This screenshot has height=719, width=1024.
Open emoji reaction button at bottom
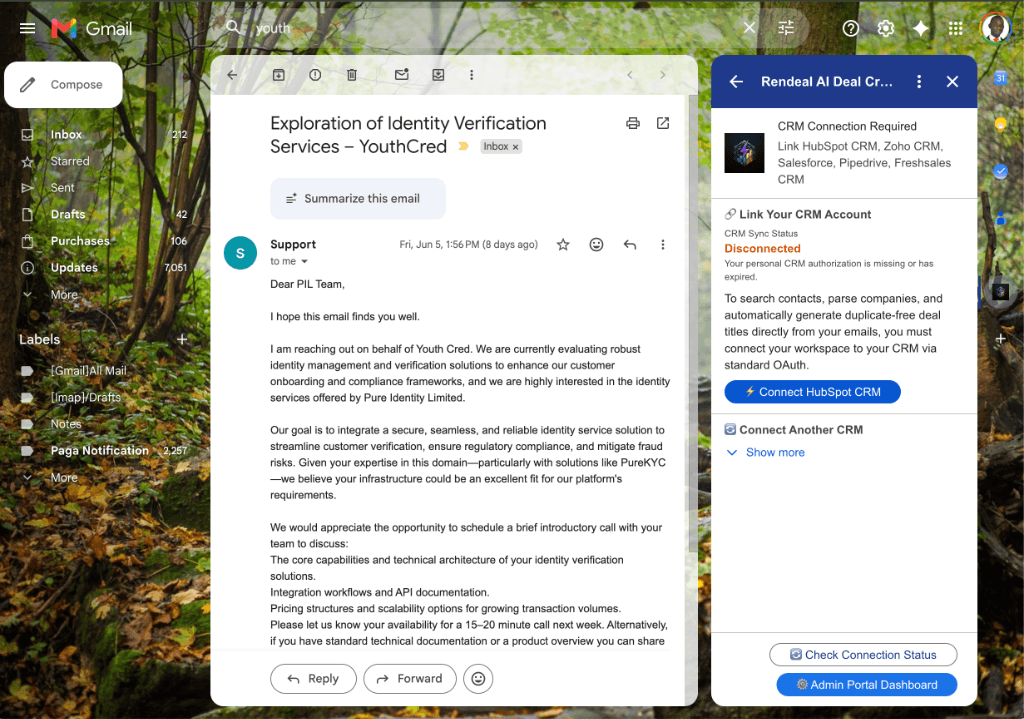pyautogui.click(x=478, y=679)
